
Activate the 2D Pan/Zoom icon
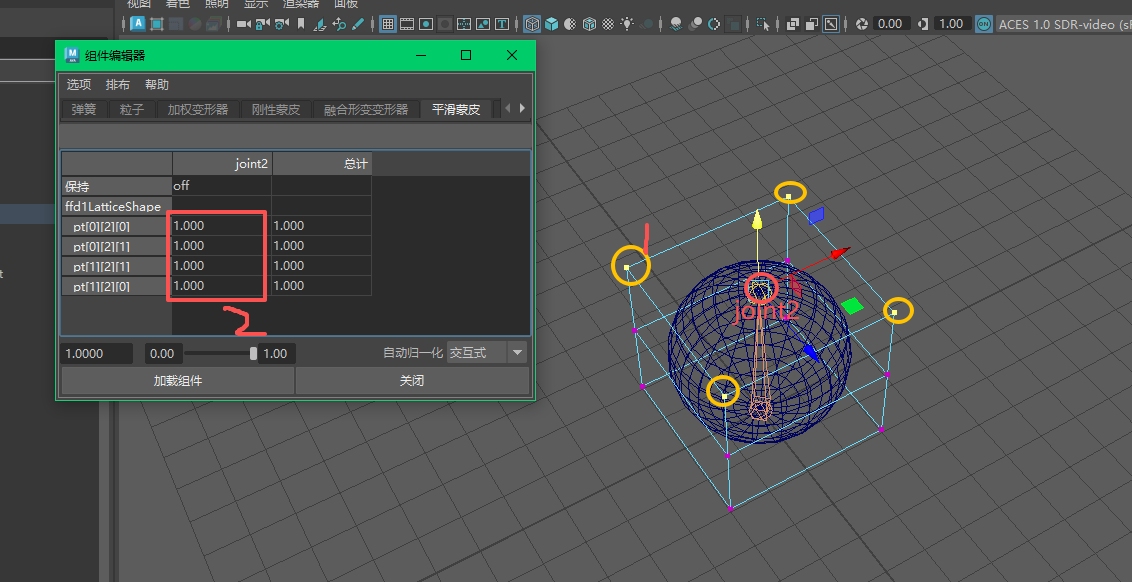coord(339,24)
